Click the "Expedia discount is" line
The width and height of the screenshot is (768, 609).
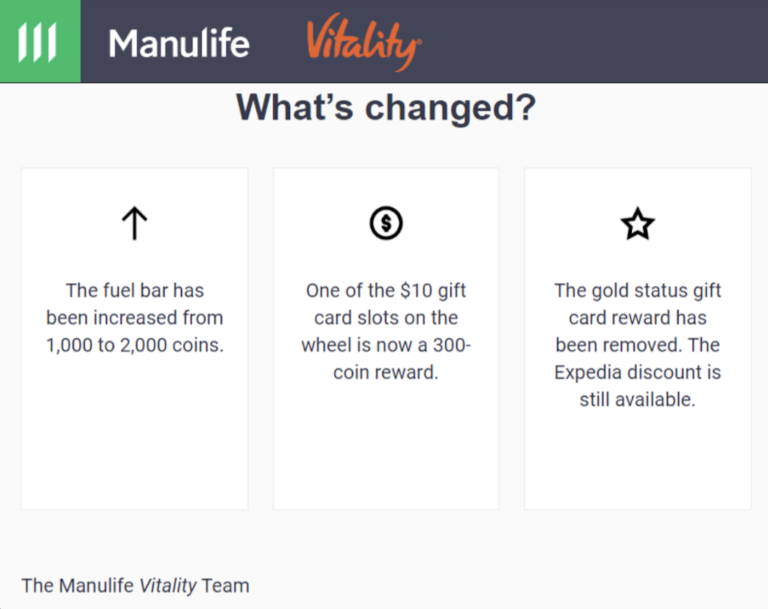pos(637,372)
